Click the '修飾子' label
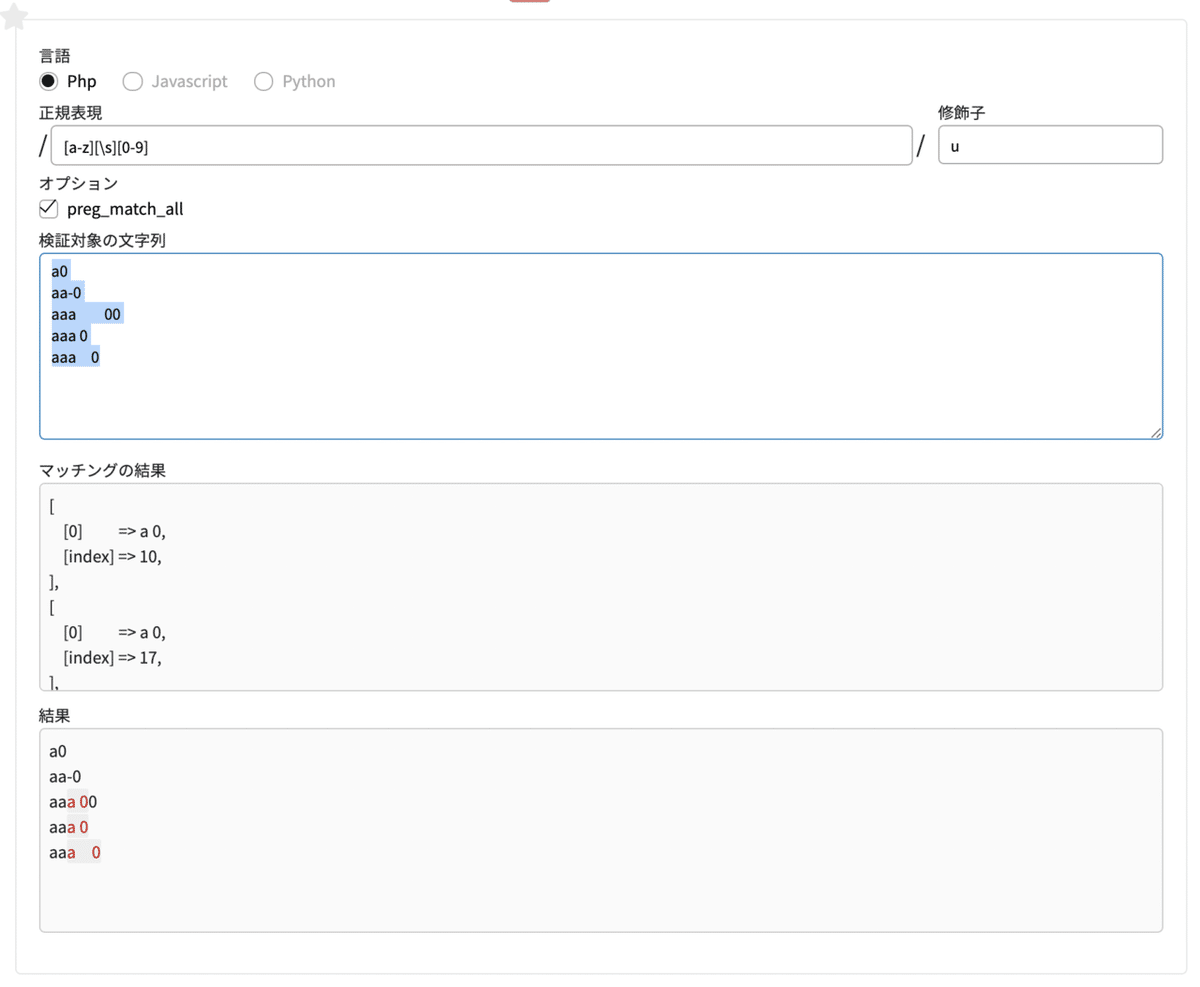 (962, 113)
